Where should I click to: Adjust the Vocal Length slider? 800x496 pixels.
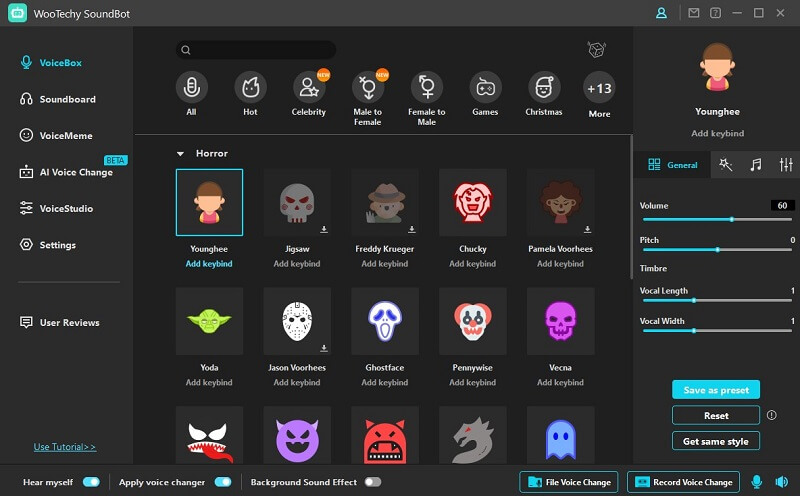(x=717, y=301)
